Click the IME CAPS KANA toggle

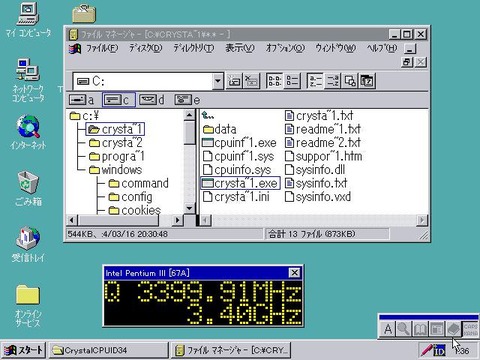470,329
